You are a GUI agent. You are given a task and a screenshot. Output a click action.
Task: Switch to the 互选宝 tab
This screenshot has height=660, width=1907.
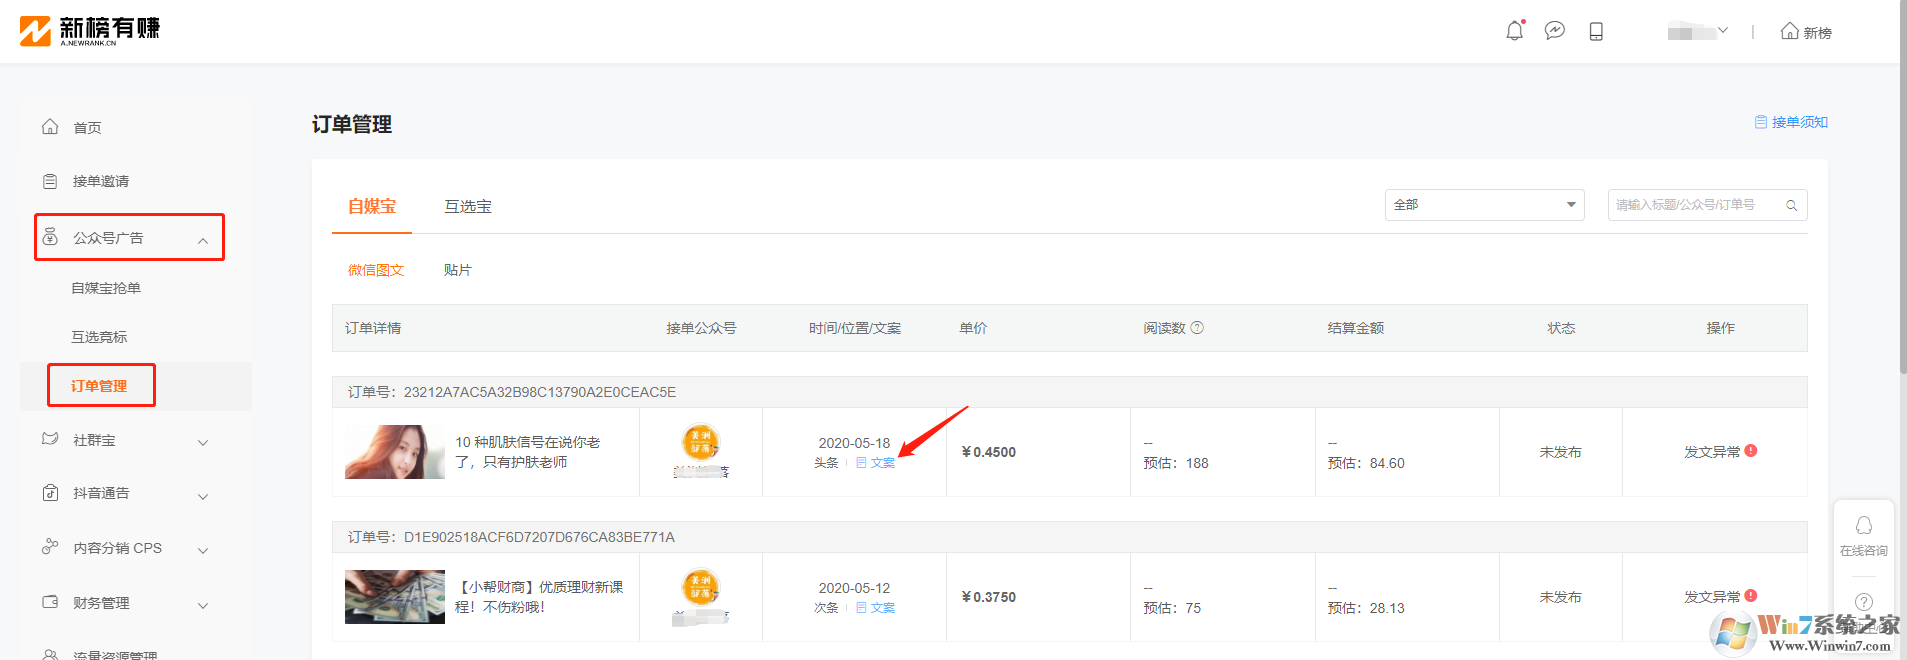pyautogui.click(x=468, y=207)
